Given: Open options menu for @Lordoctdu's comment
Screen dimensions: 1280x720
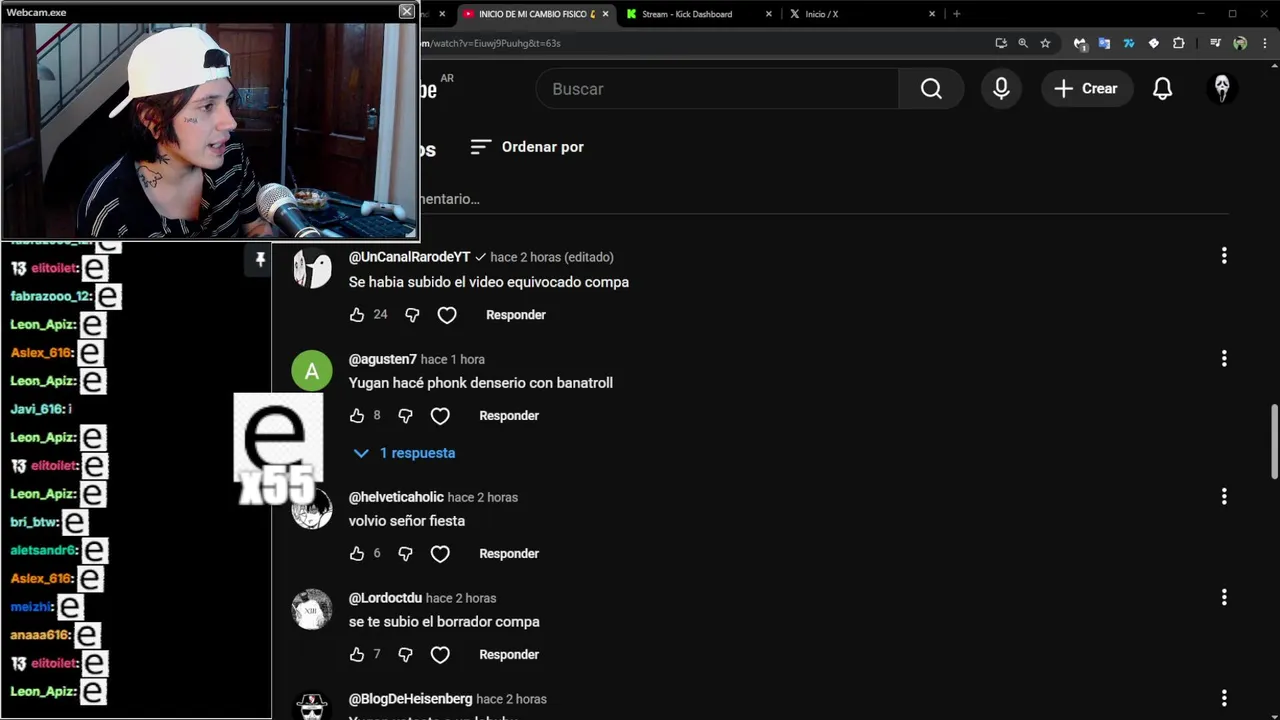Looking at the screenshot, I should (x=1224, y=597).
